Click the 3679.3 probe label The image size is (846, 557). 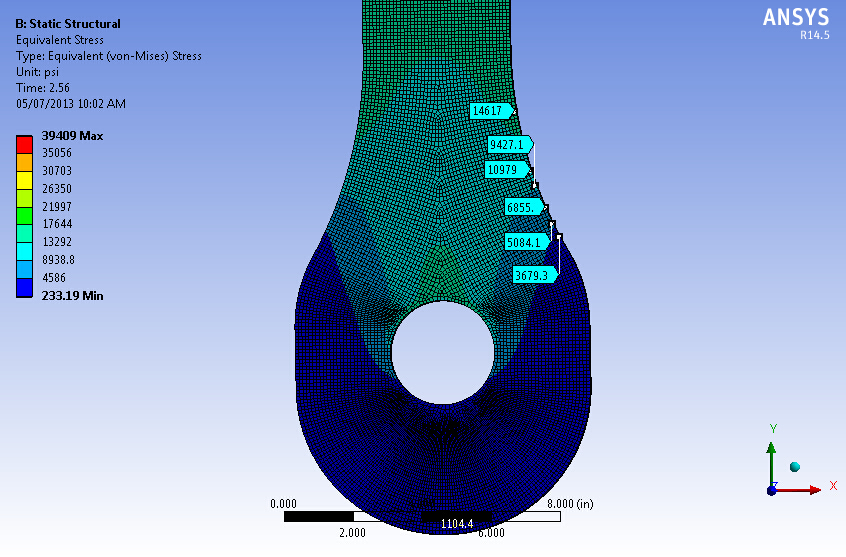532,275
